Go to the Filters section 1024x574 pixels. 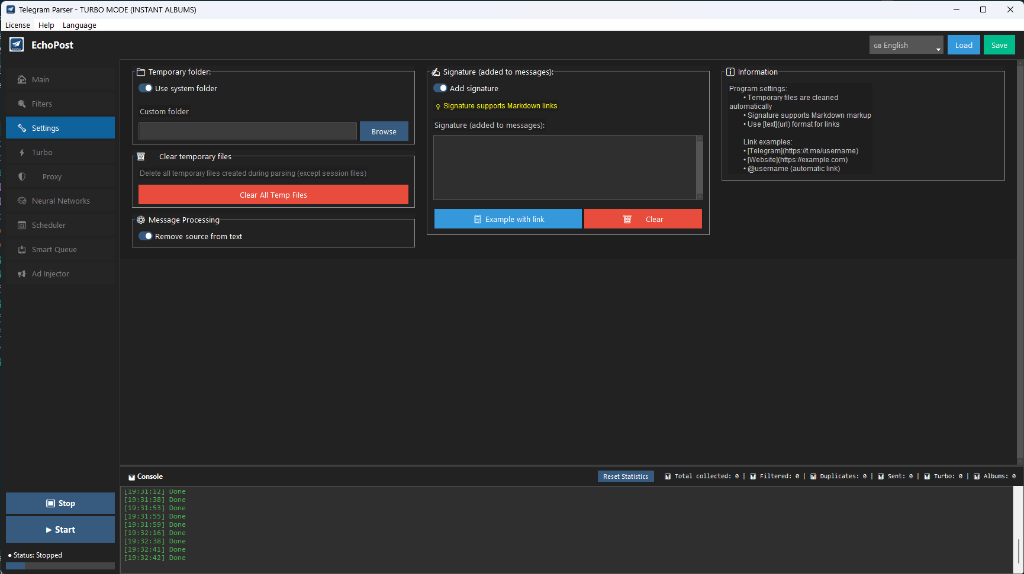[60, 104]
